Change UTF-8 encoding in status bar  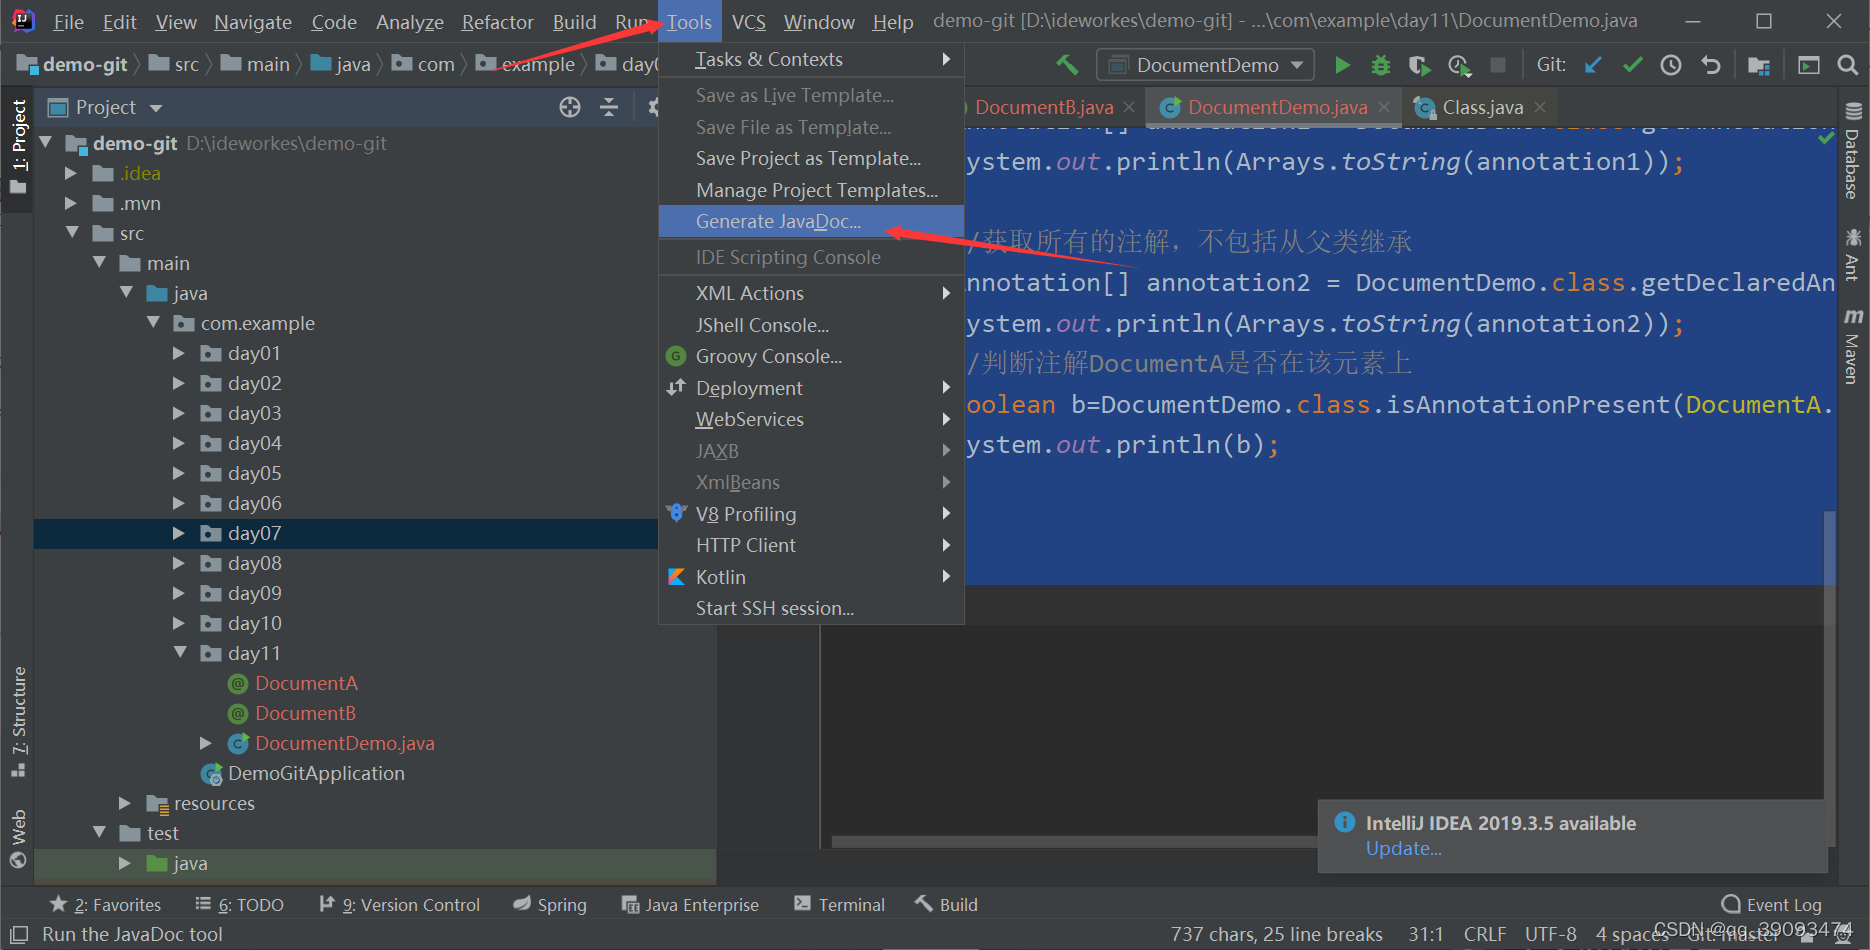tap(1550, 934)
